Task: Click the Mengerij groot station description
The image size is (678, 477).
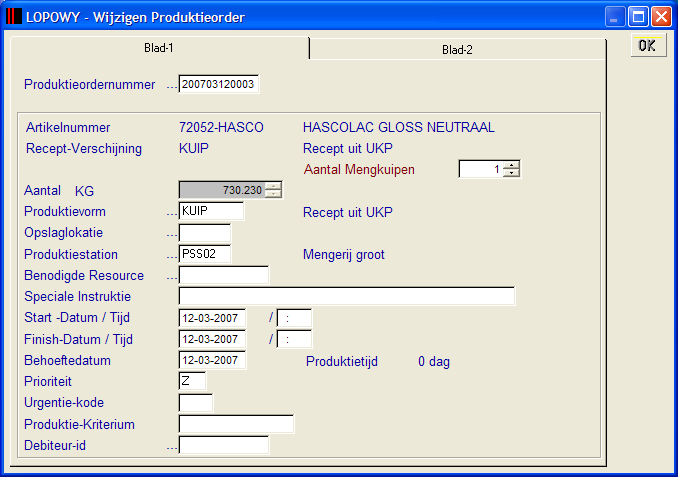Action: (x=344, y=254)
